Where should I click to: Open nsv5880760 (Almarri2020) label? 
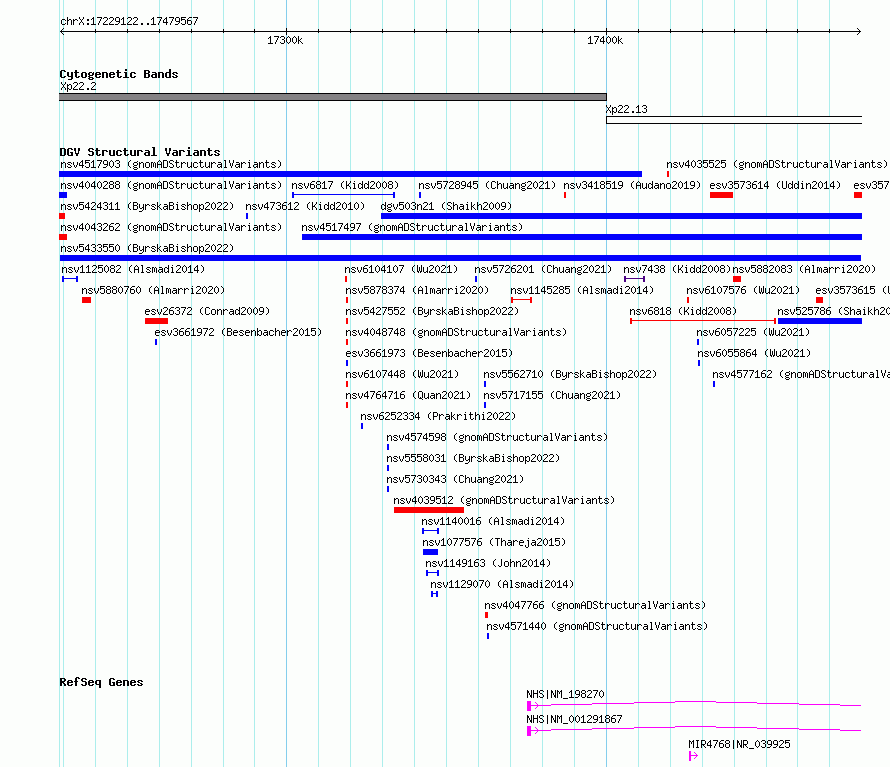click(x=153, y=291)
